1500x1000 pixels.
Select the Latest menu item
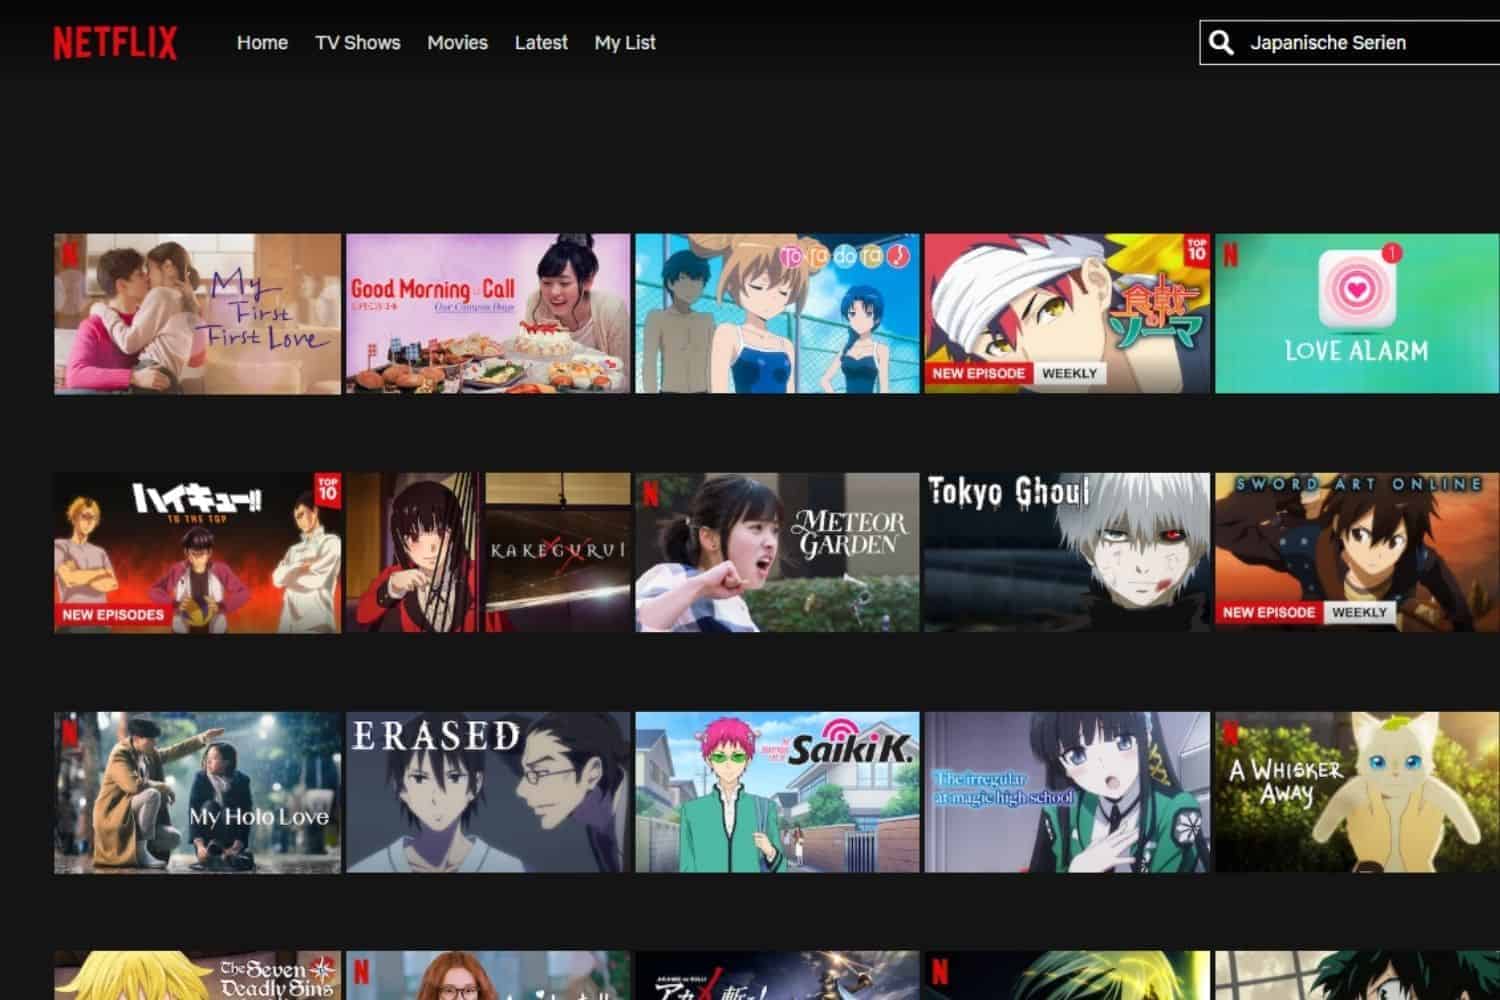[541, 43]
